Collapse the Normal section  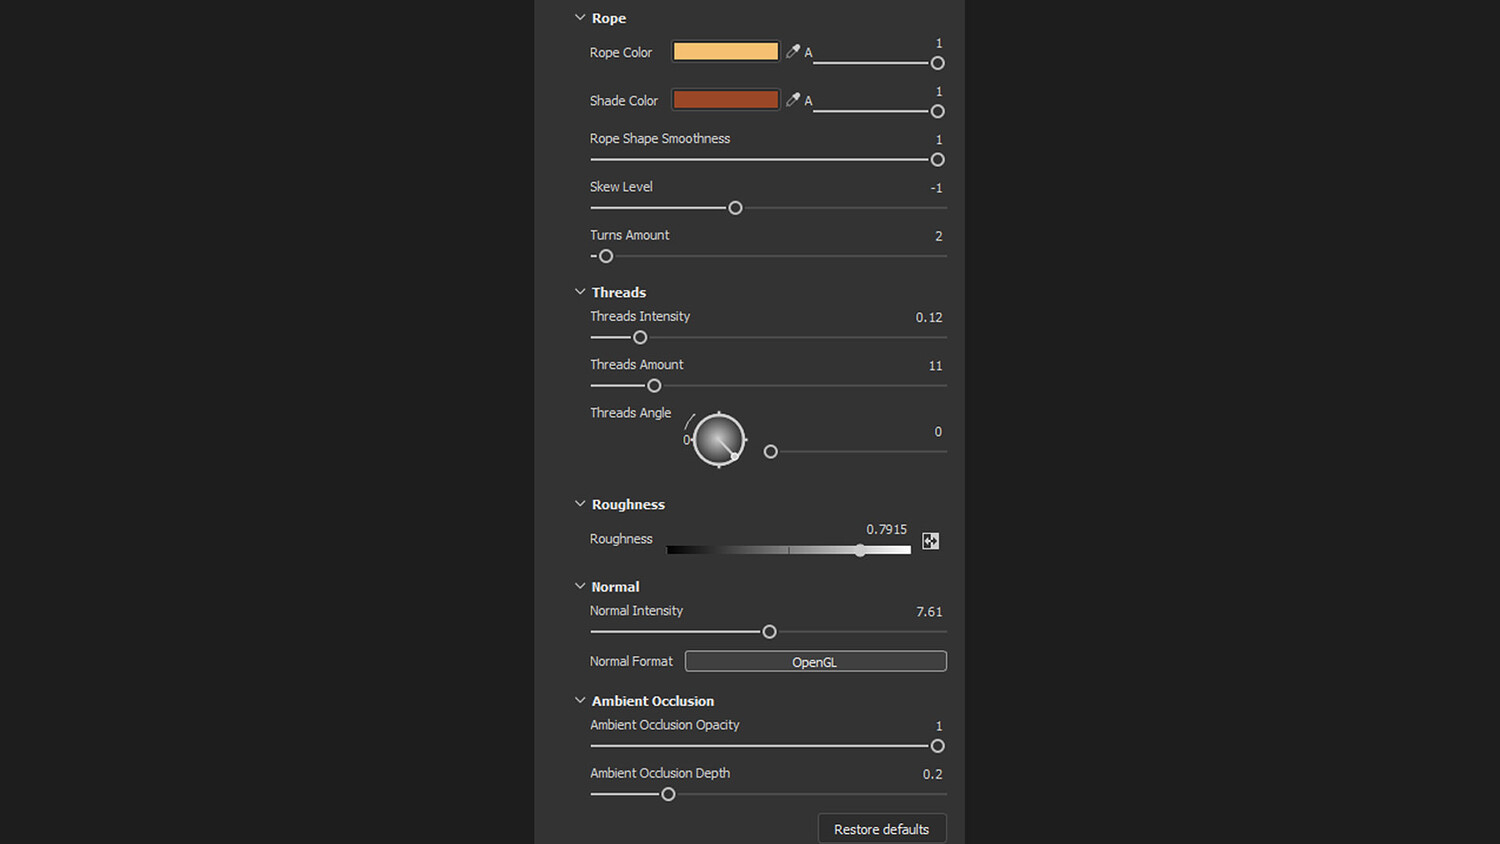580,586
